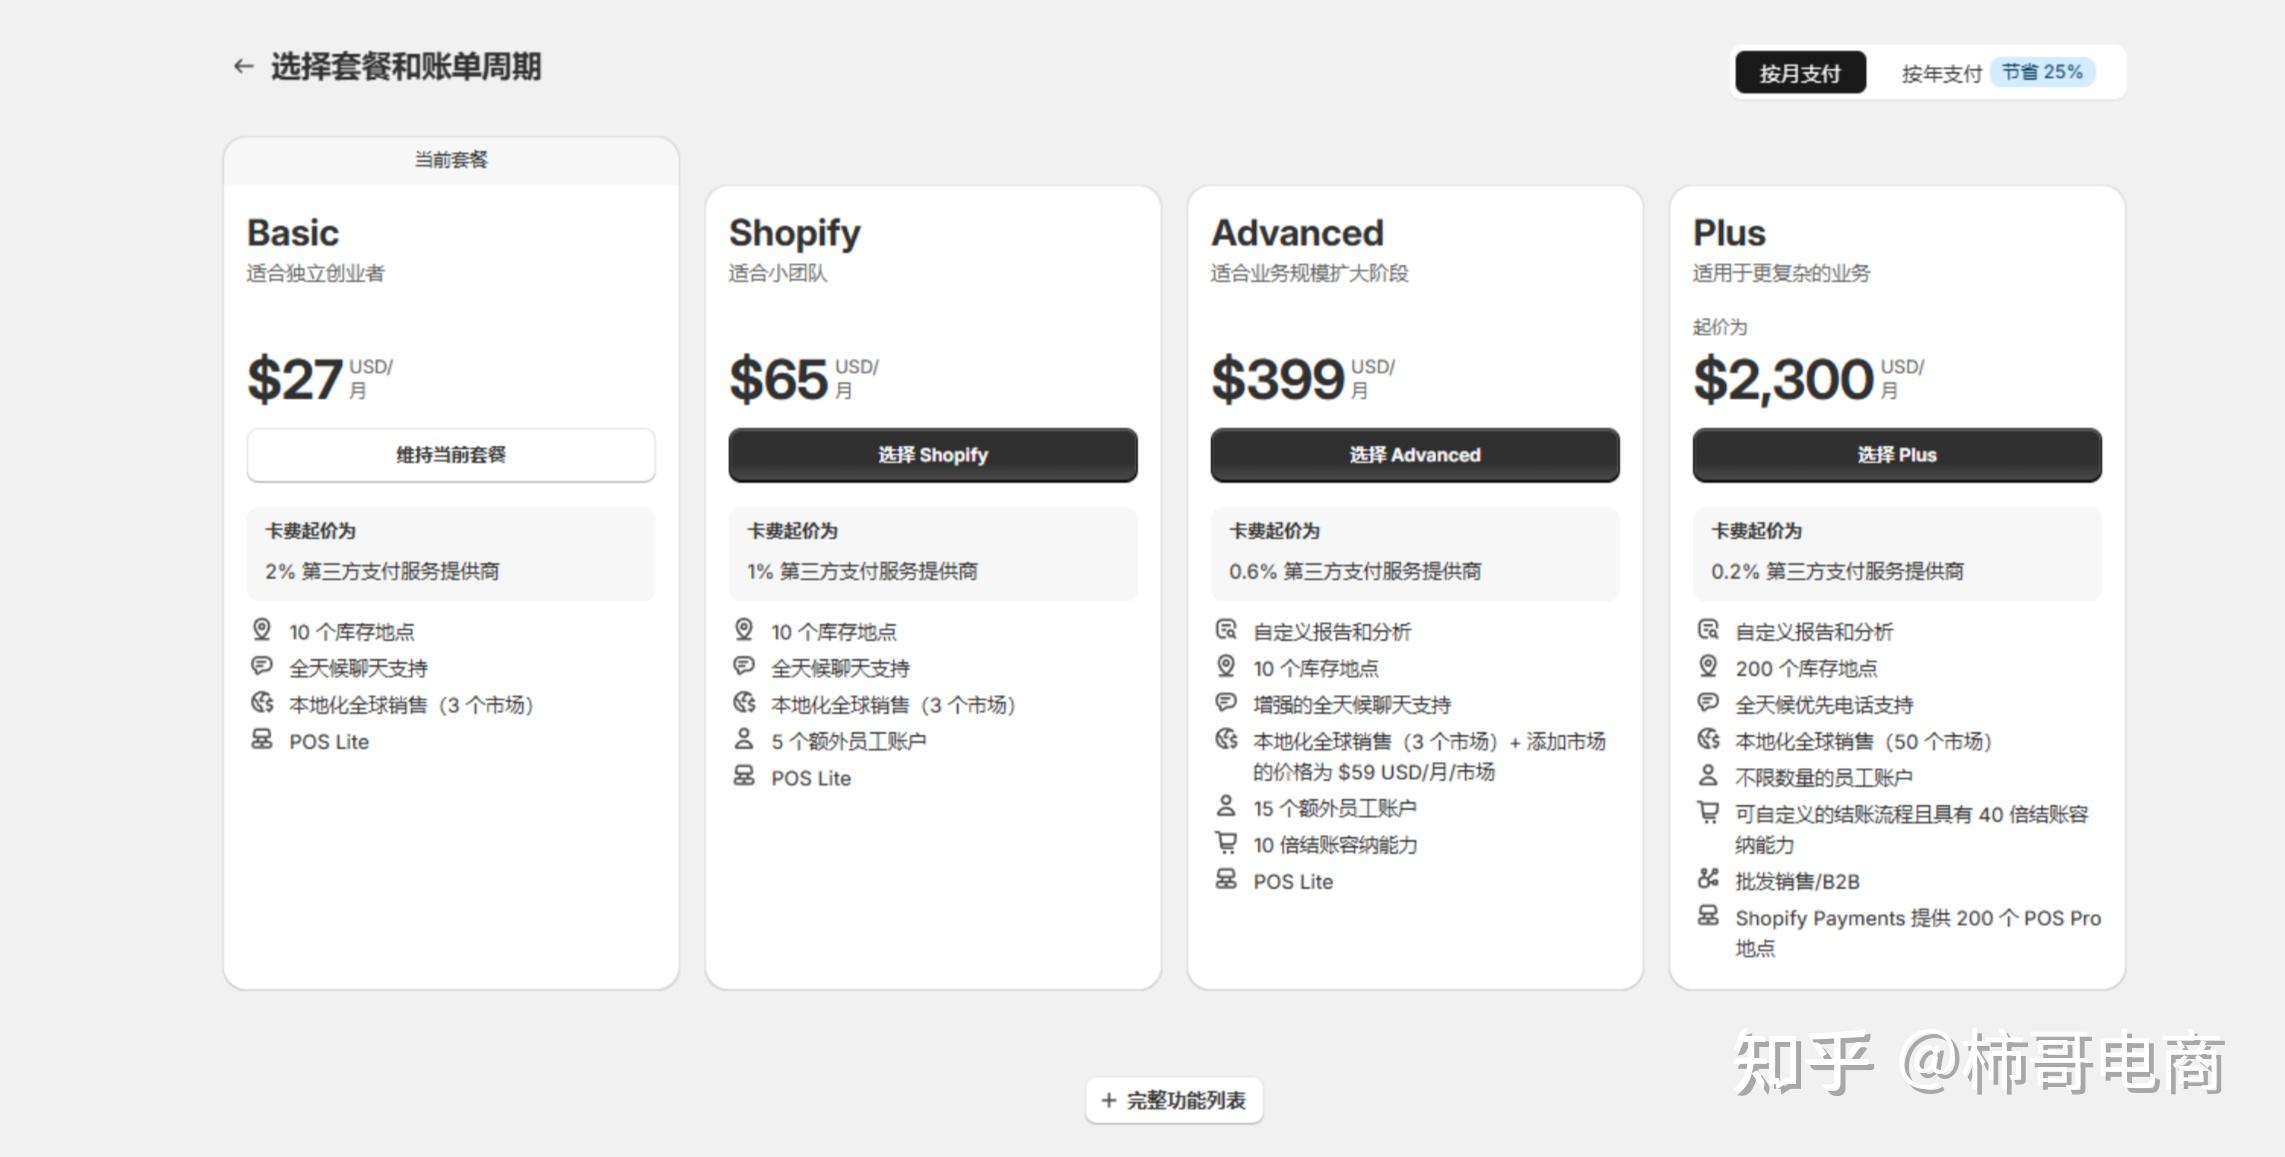Click staff person icon in Advanced plan

[1226, 805]
